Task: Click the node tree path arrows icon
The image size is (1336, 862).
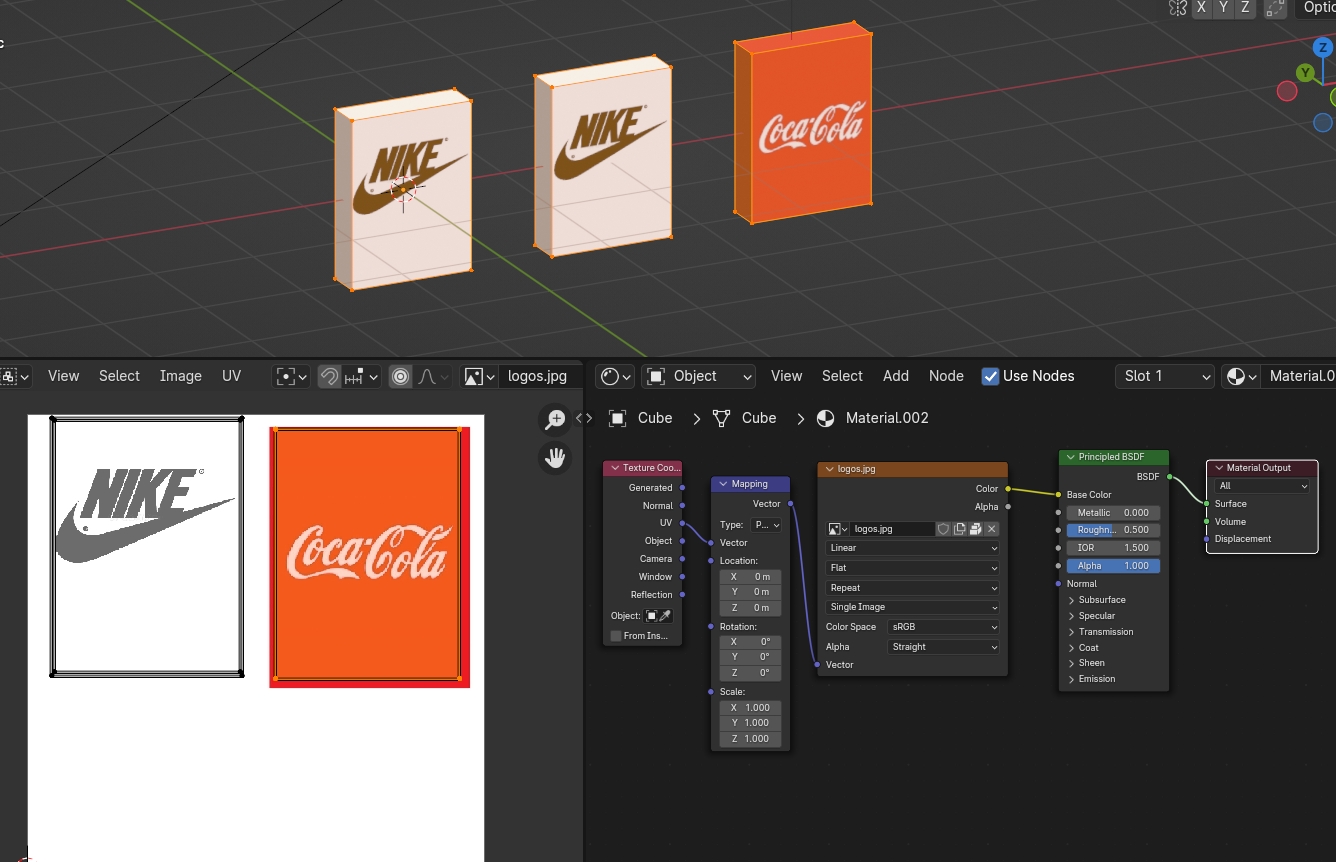Action: (x=584, y=418)
